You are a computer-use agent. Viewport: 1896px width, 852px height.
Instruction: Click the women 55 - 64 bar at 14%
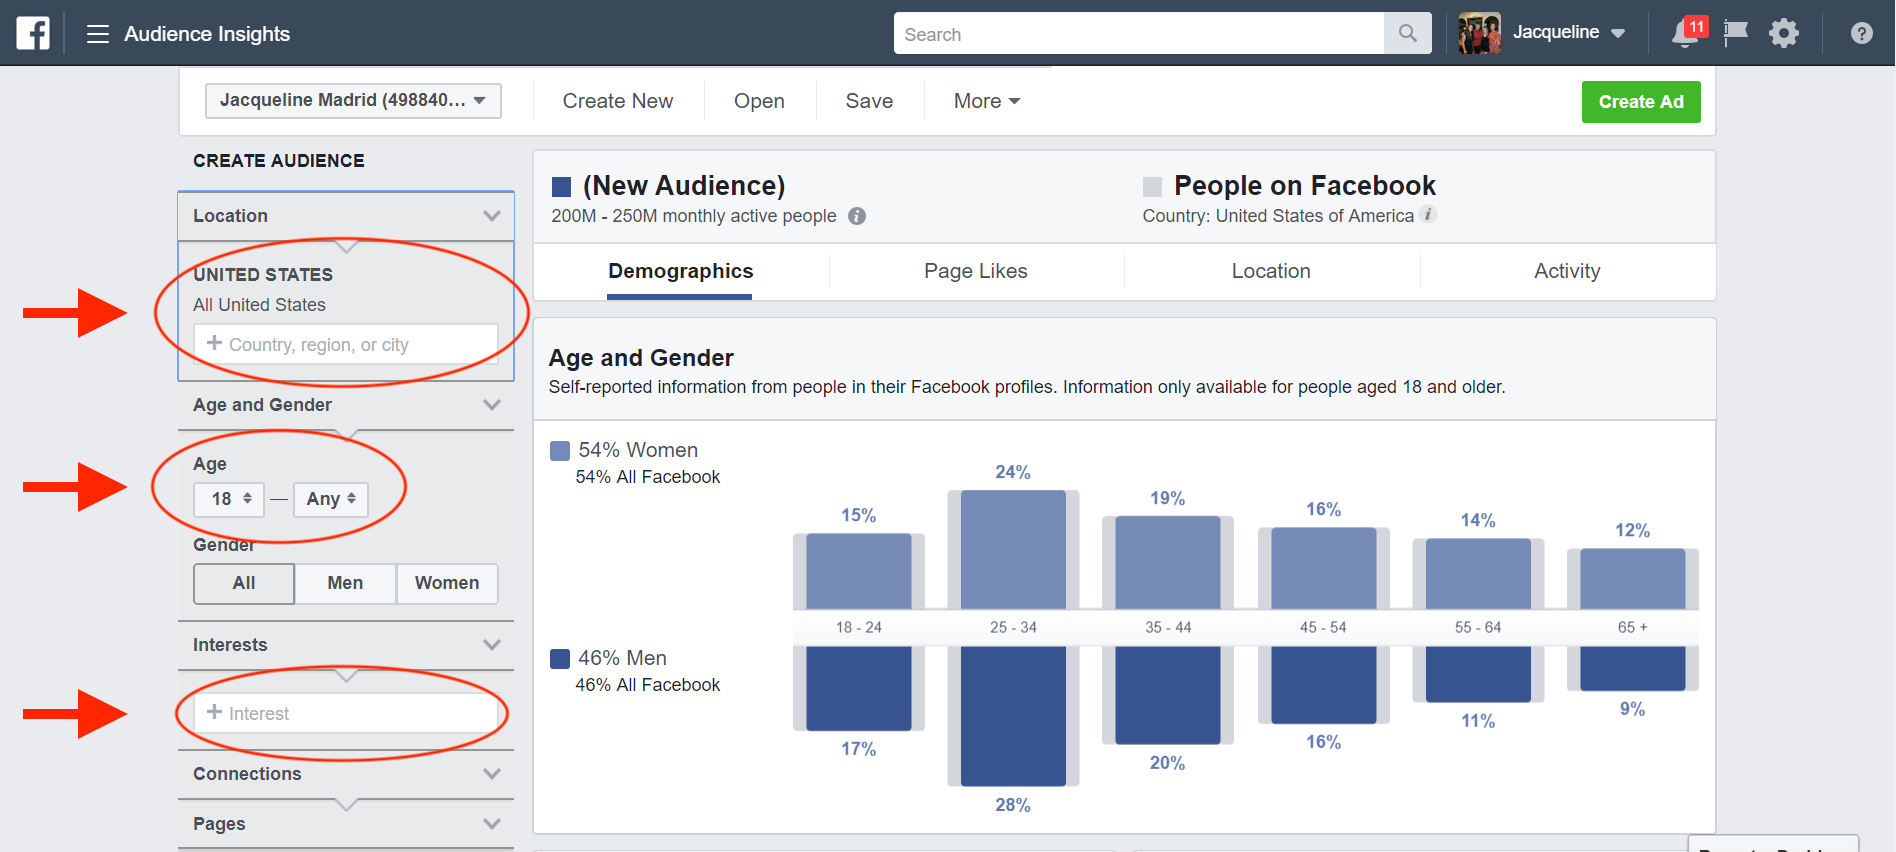(x=1478, y=574)
